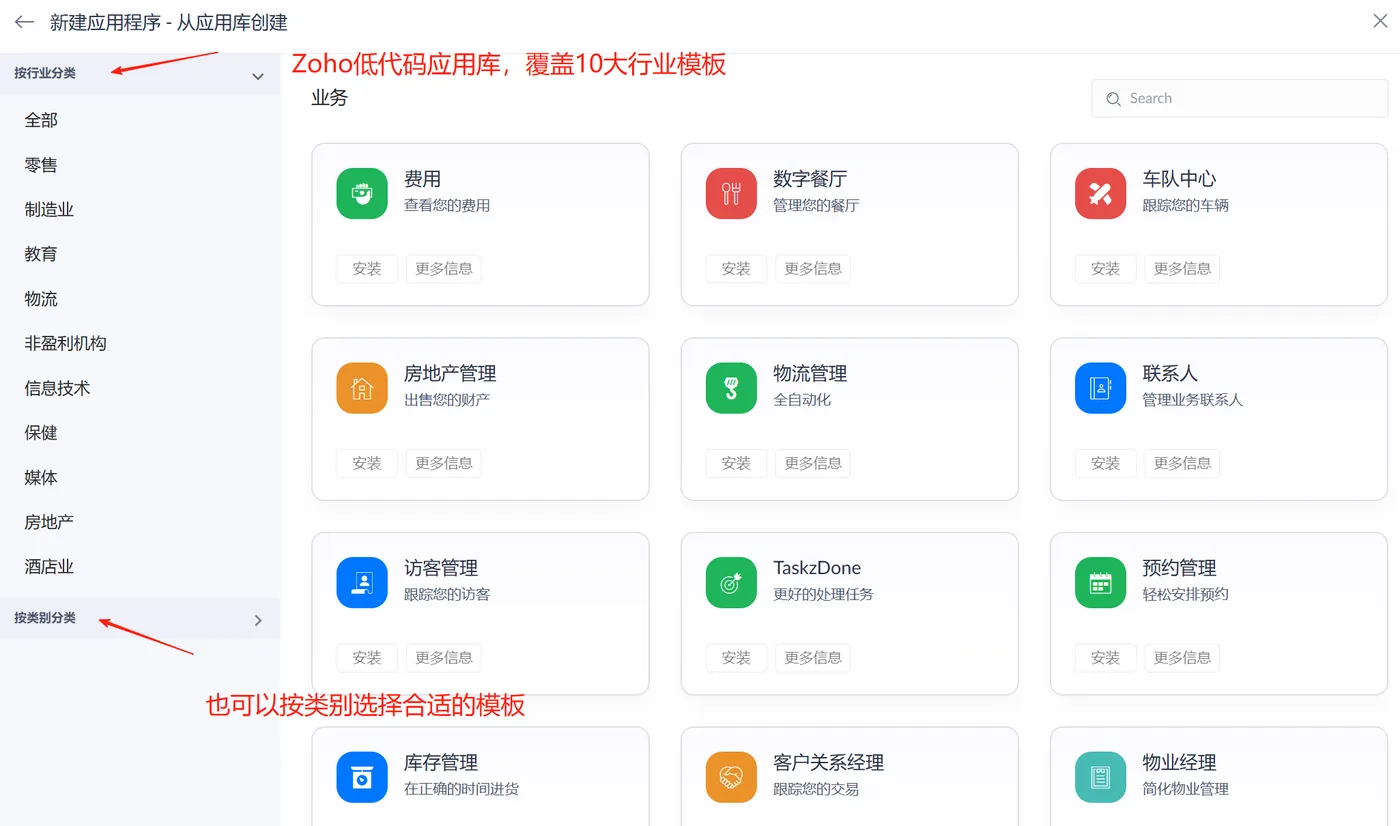Click the 客户关系经理 CRM app icon

(730, 777)
